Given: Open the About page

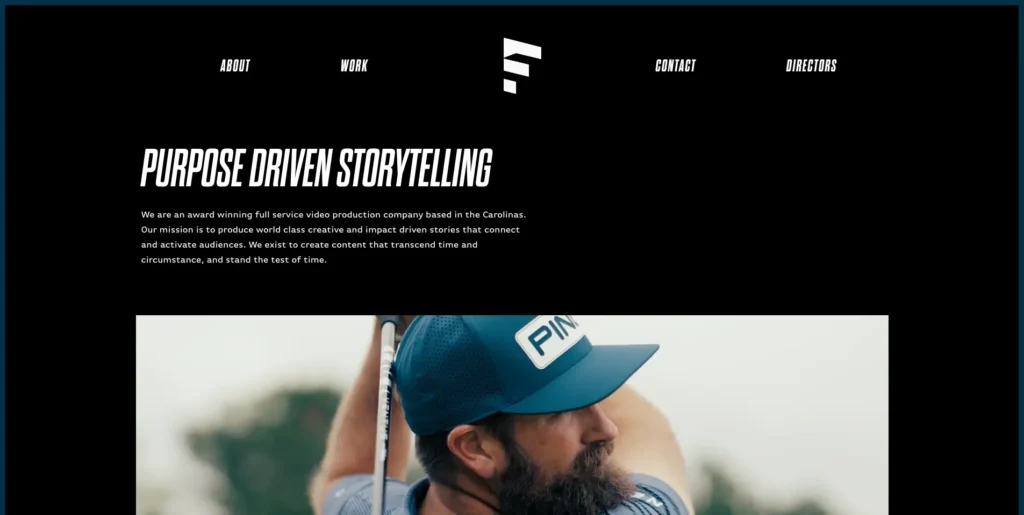Looking at the screenshot, I should click(235, 65).
